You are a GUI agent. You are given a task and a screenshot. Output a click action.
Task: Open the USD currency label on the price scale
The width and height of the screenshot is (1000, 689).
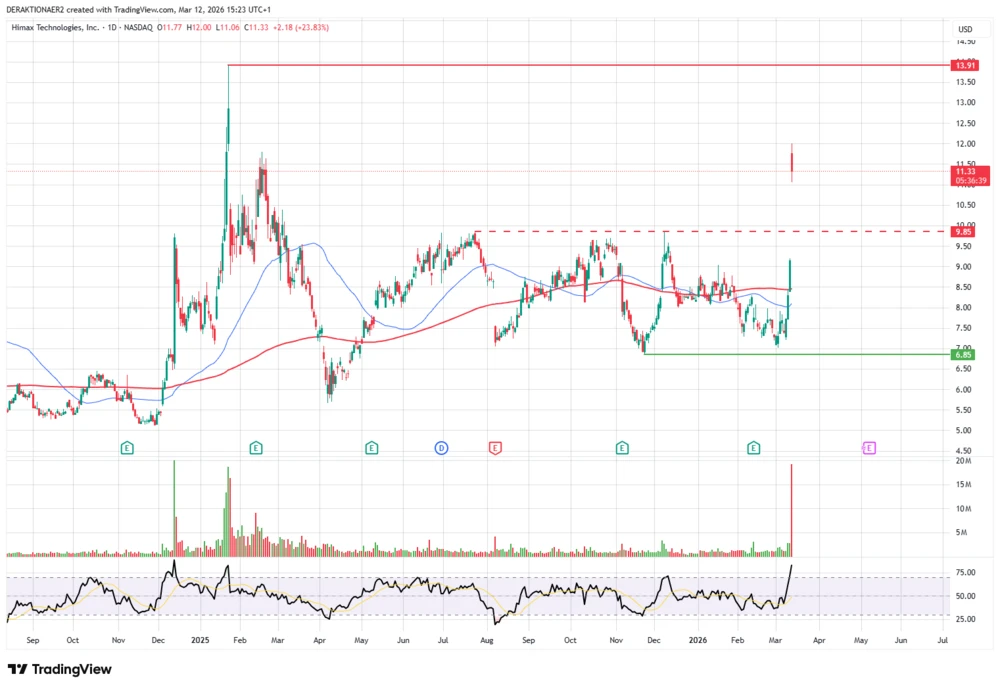coord(965,29)
